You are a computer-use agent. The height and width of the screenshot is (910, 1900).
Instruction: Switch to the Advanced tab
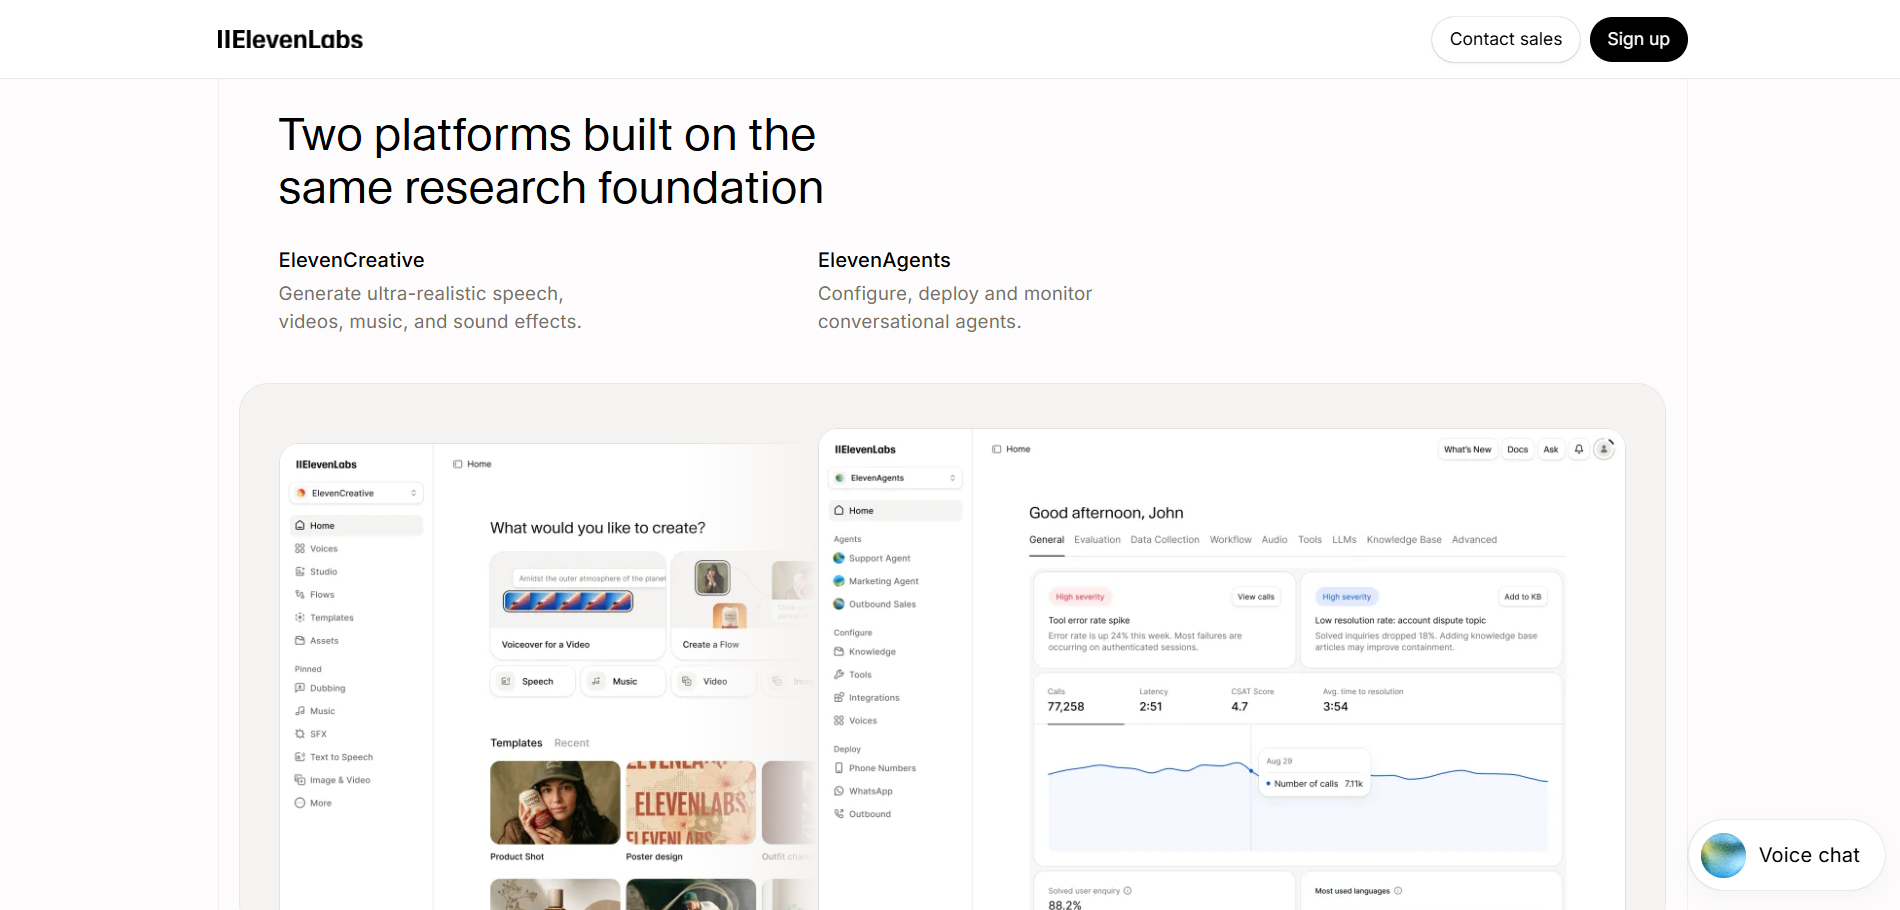tap(1474, 540)
